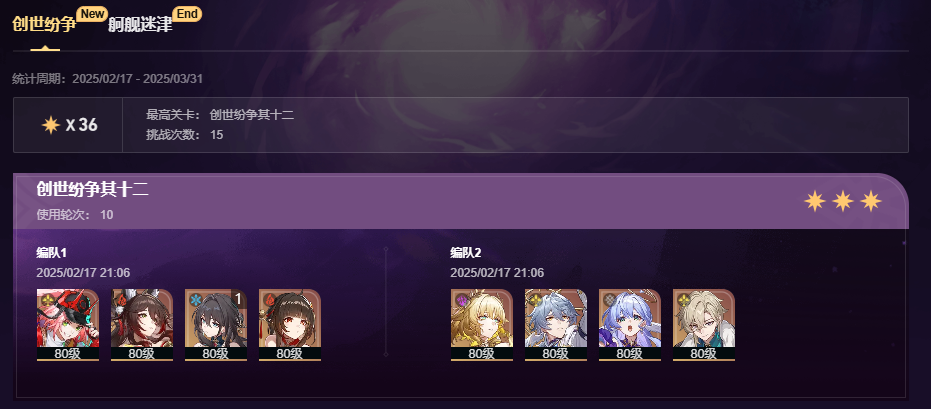The height and width of the screenshot is (409, 931).
Task: Open Lingsha's portrait, last in 编队1
Action: coord(290,325)
